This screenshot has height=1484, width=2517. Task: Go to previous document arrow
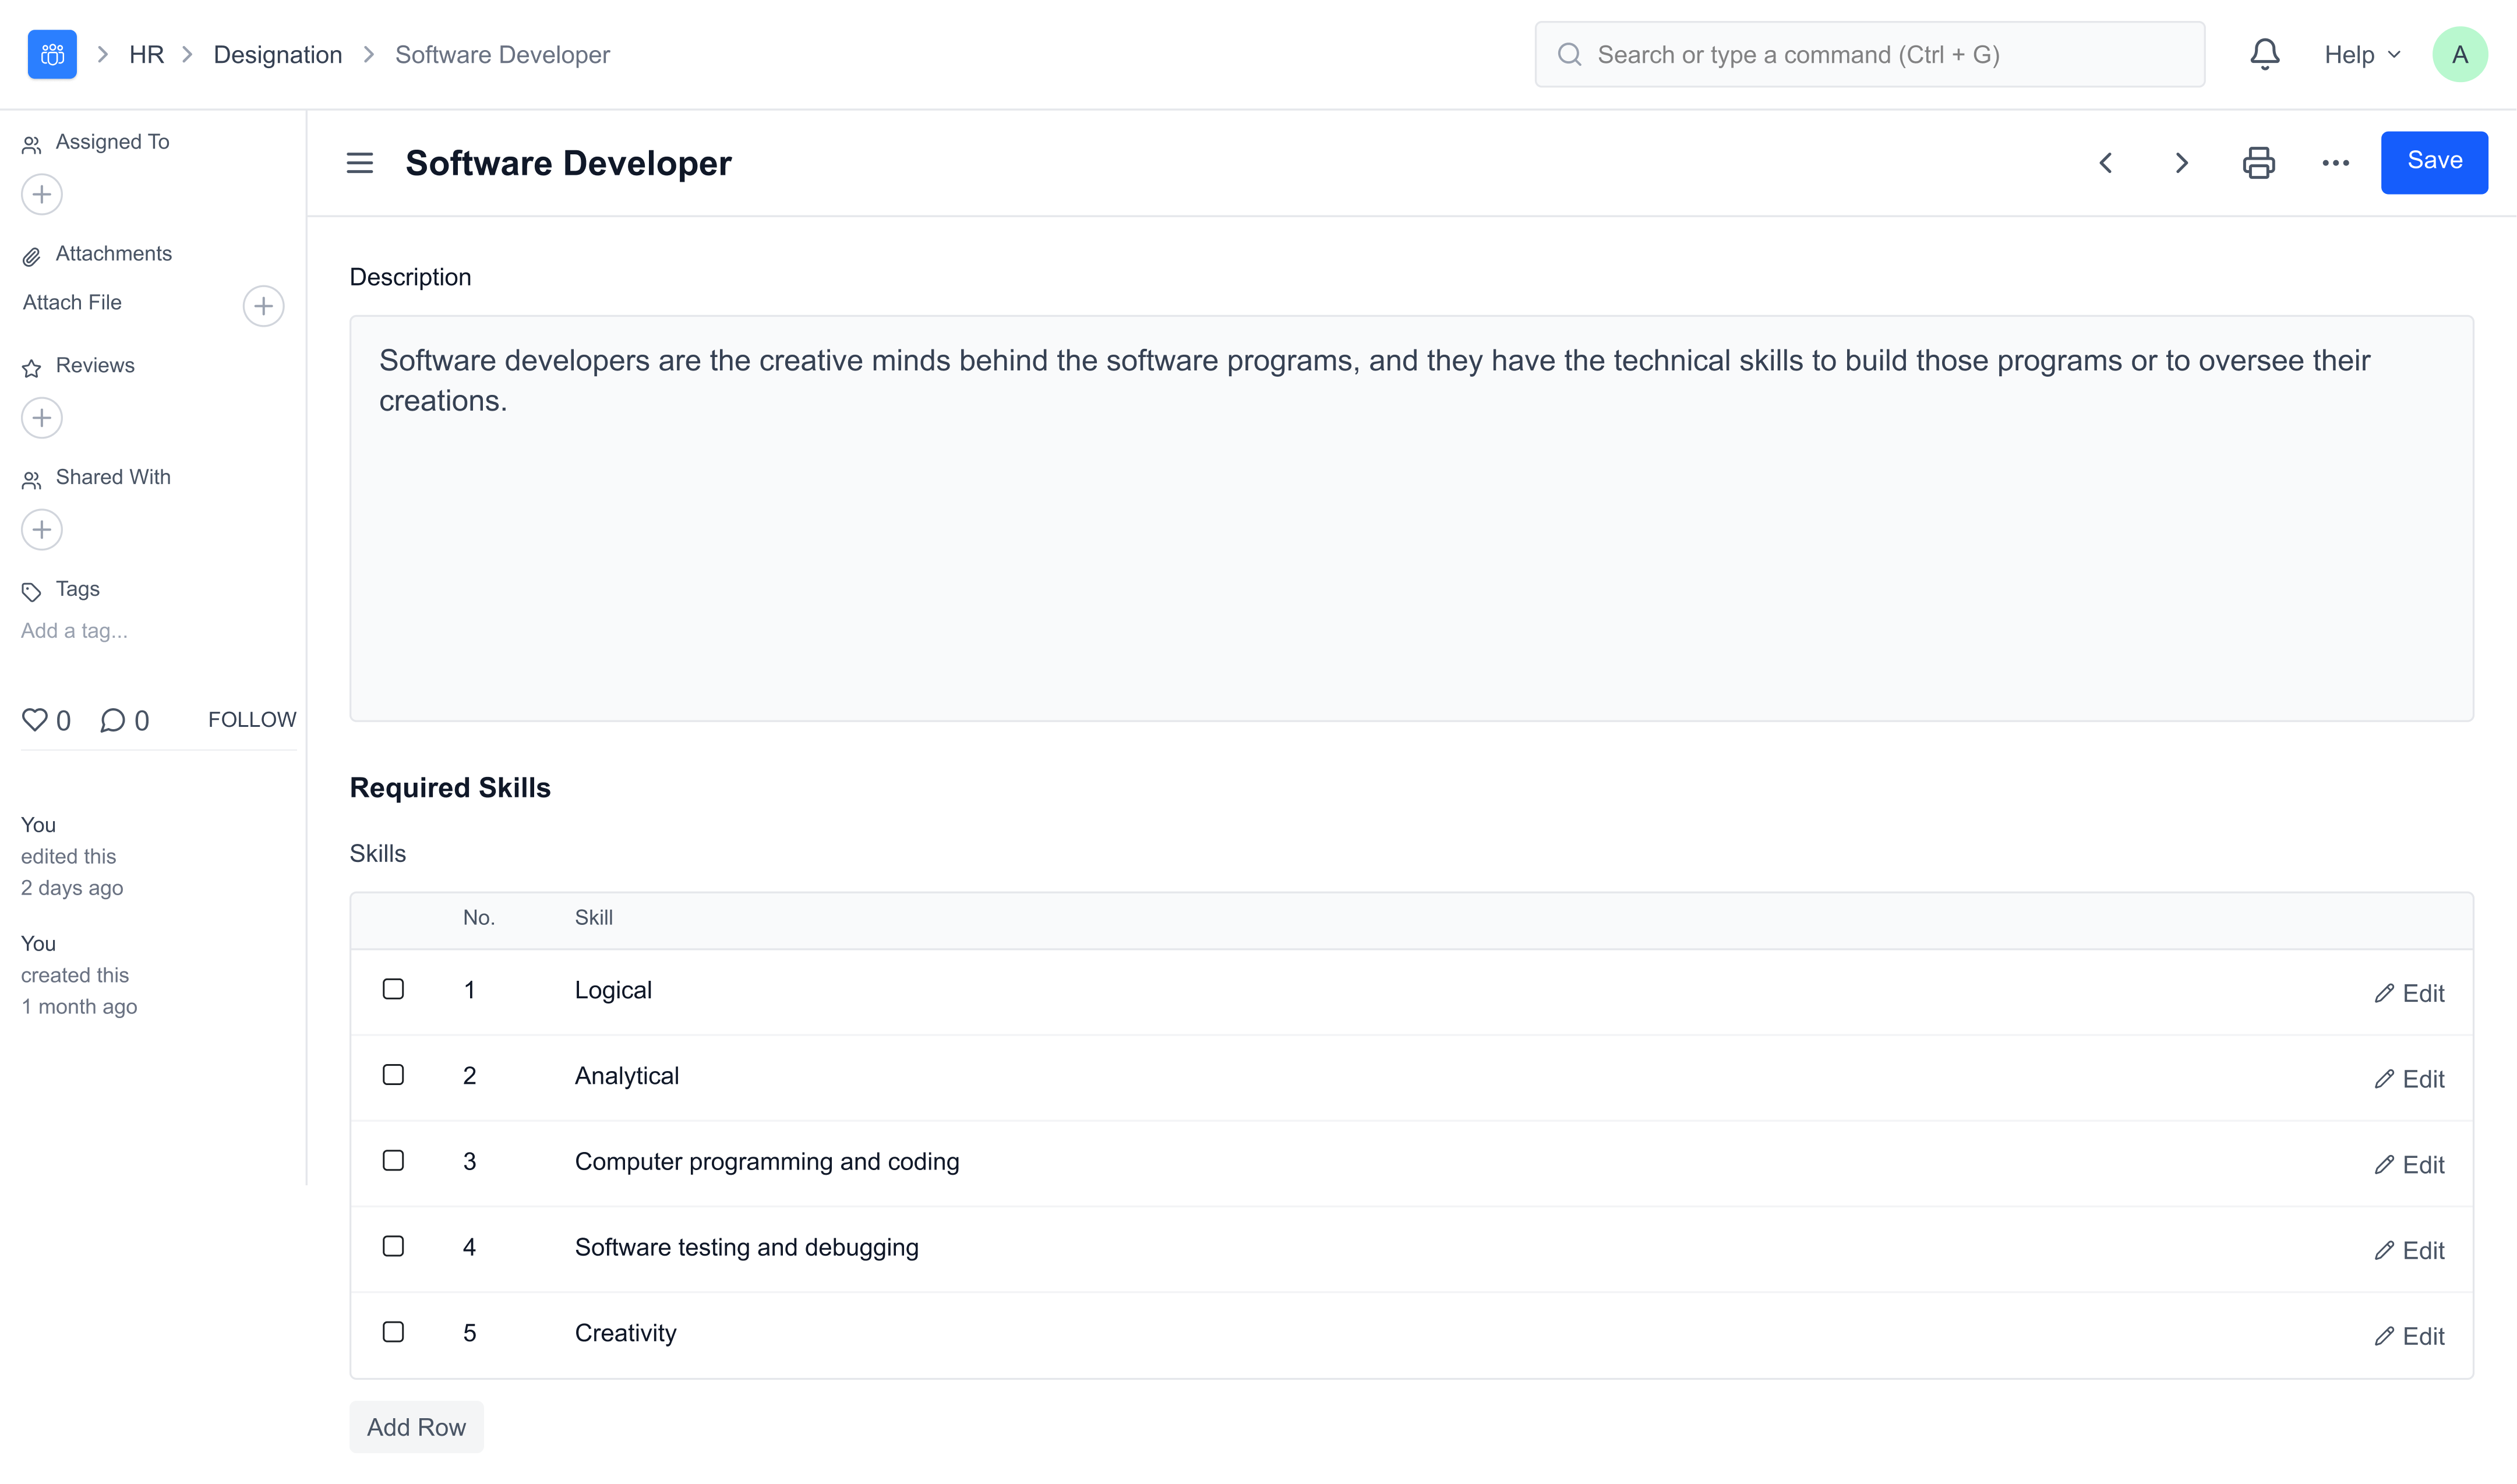(x=2105, y=162)
